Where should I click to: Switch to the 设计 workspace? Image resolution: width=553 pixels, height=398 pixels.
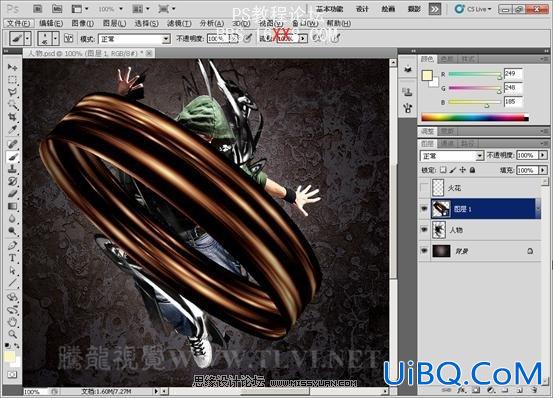(x=362, y=9)
